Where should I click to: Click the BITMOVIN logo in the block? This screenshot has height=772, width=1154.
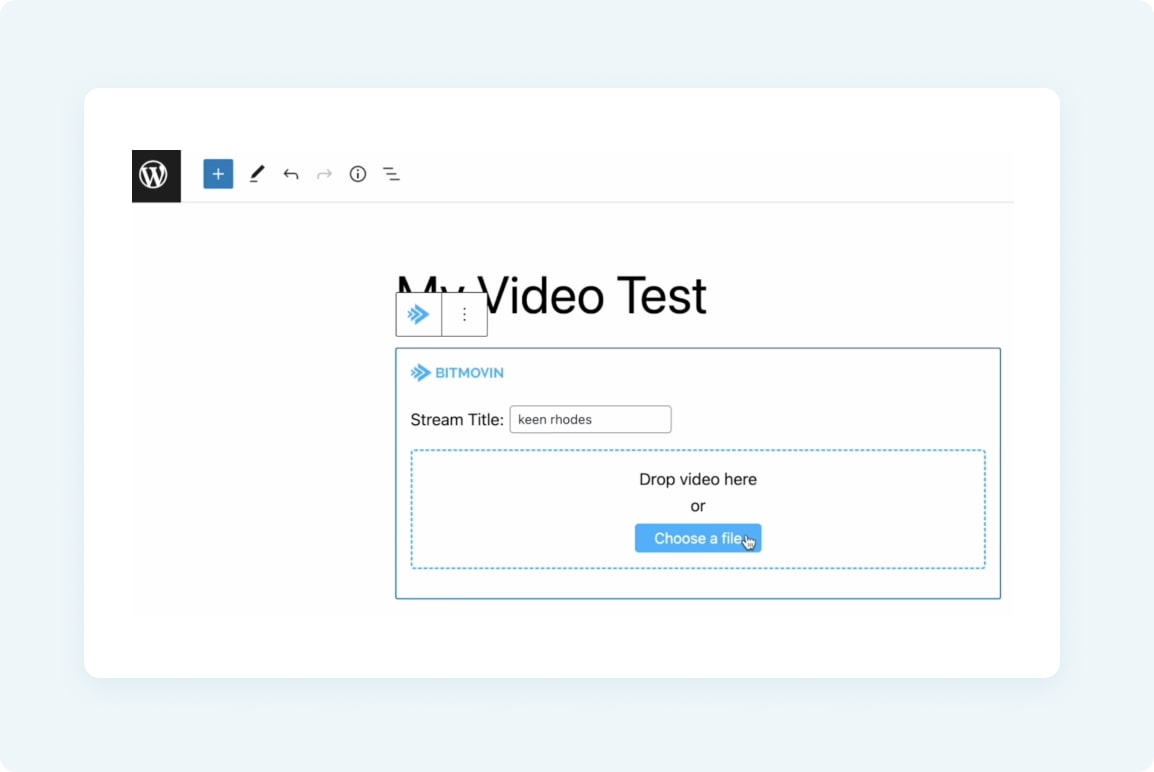pos(457,373)
